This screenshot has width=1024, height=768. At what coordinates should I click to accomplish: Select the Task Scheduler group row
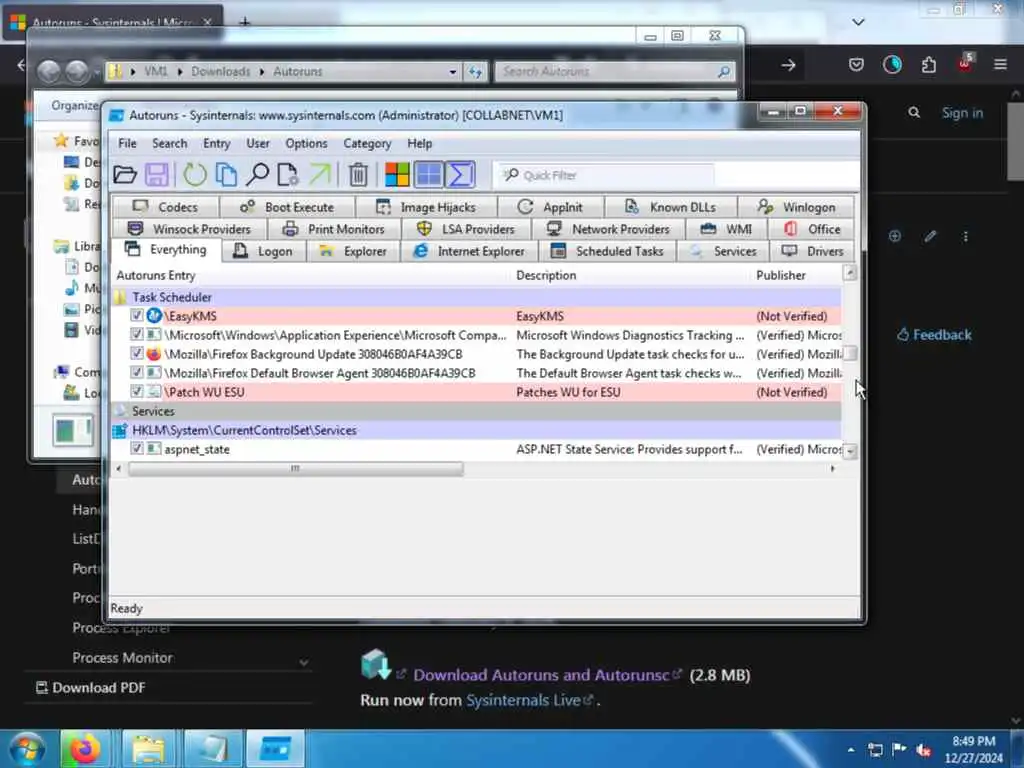pos(476,296)
